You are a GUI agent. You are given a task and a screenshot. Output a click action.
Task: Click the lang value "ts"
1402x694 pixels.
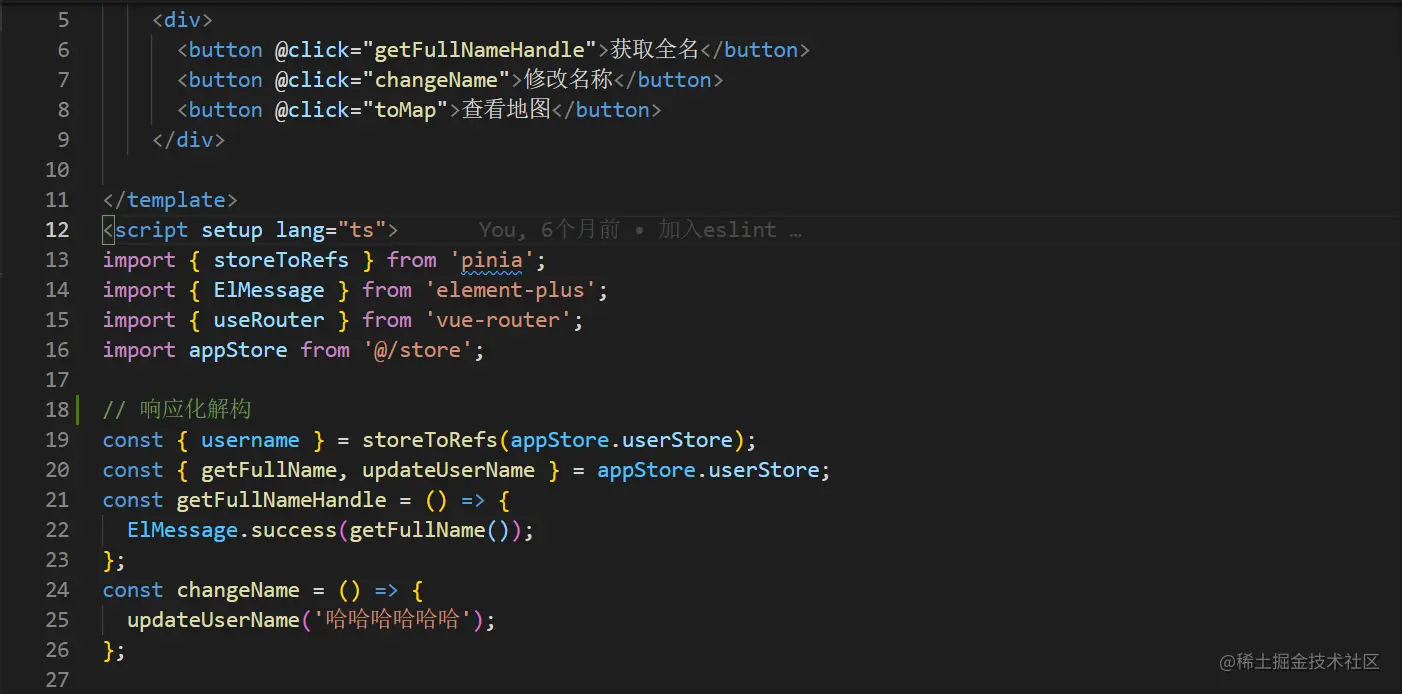[362, 230]
